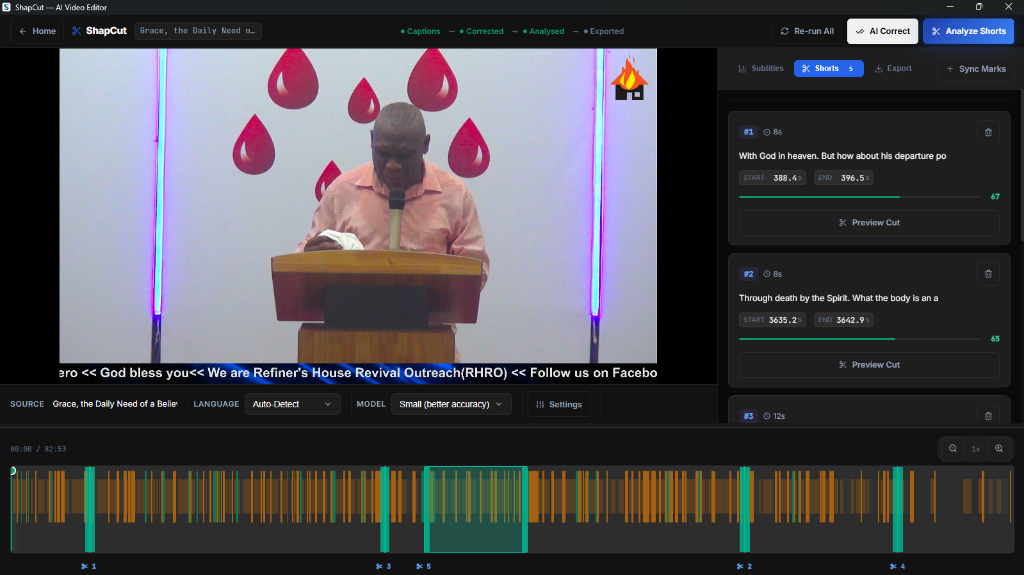Click the AI Correct checkmark icon

pyautogui.click(x=859, y=31)
